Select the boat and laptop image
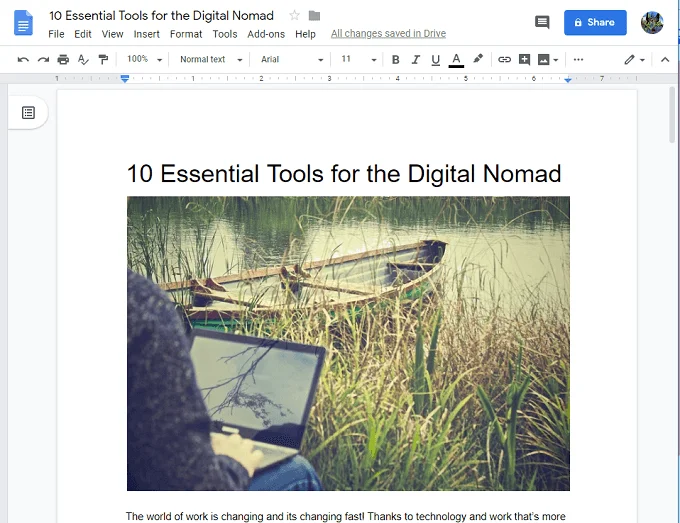680x523 pixels. pyautogui.click(x=348, y=343)
